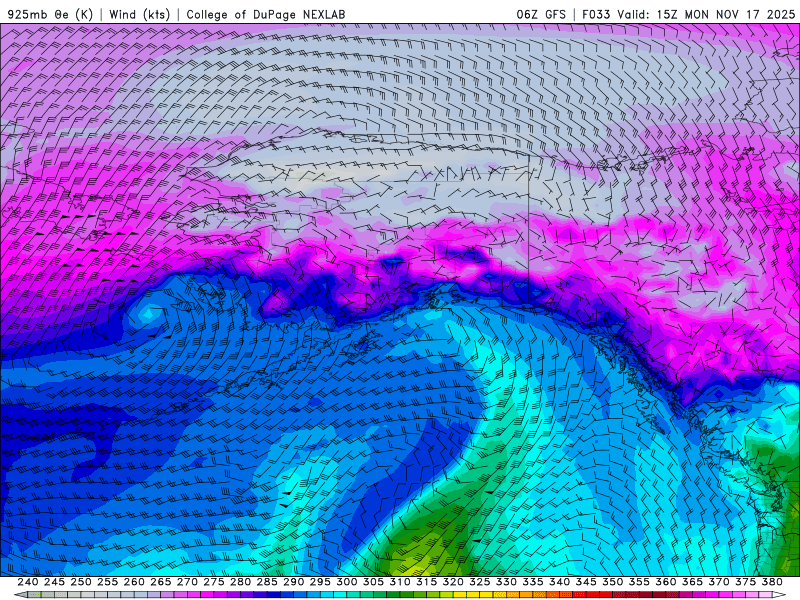Click the 300 label on the color scale
Image resolution: width=800 pixels, height=600 pixels.
tap(346, 582)
